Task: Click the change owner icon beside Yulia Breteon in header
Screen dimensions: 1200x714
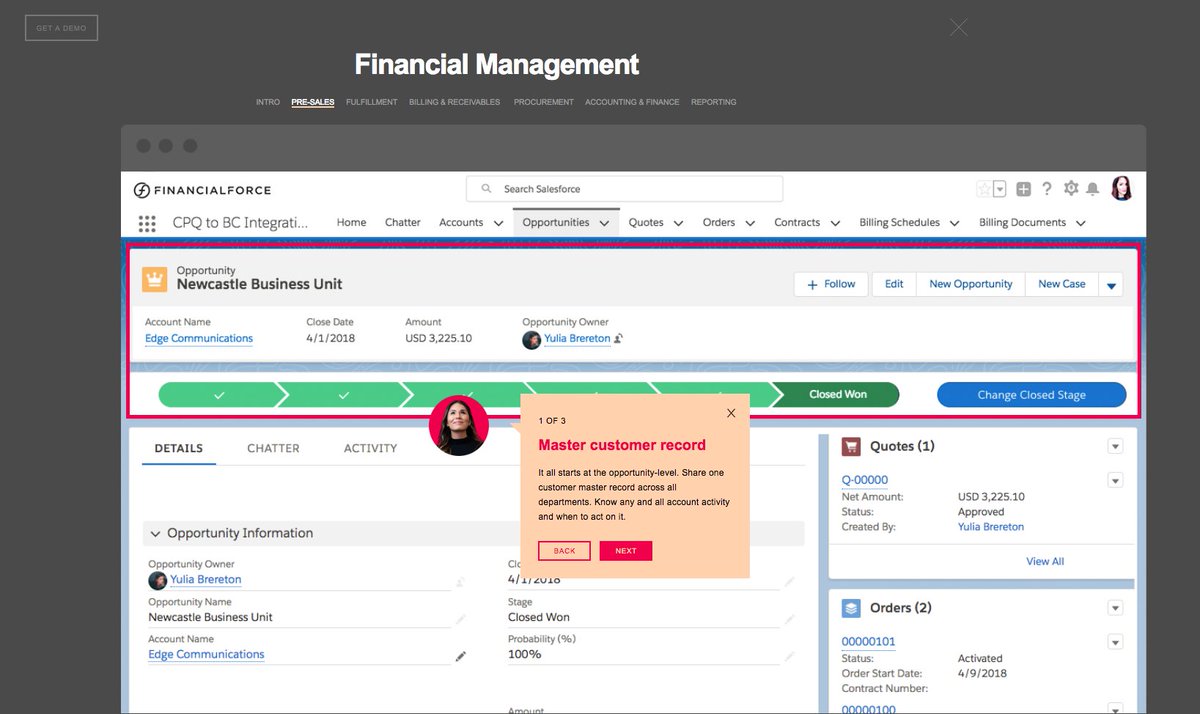Action: pos(619,339)
